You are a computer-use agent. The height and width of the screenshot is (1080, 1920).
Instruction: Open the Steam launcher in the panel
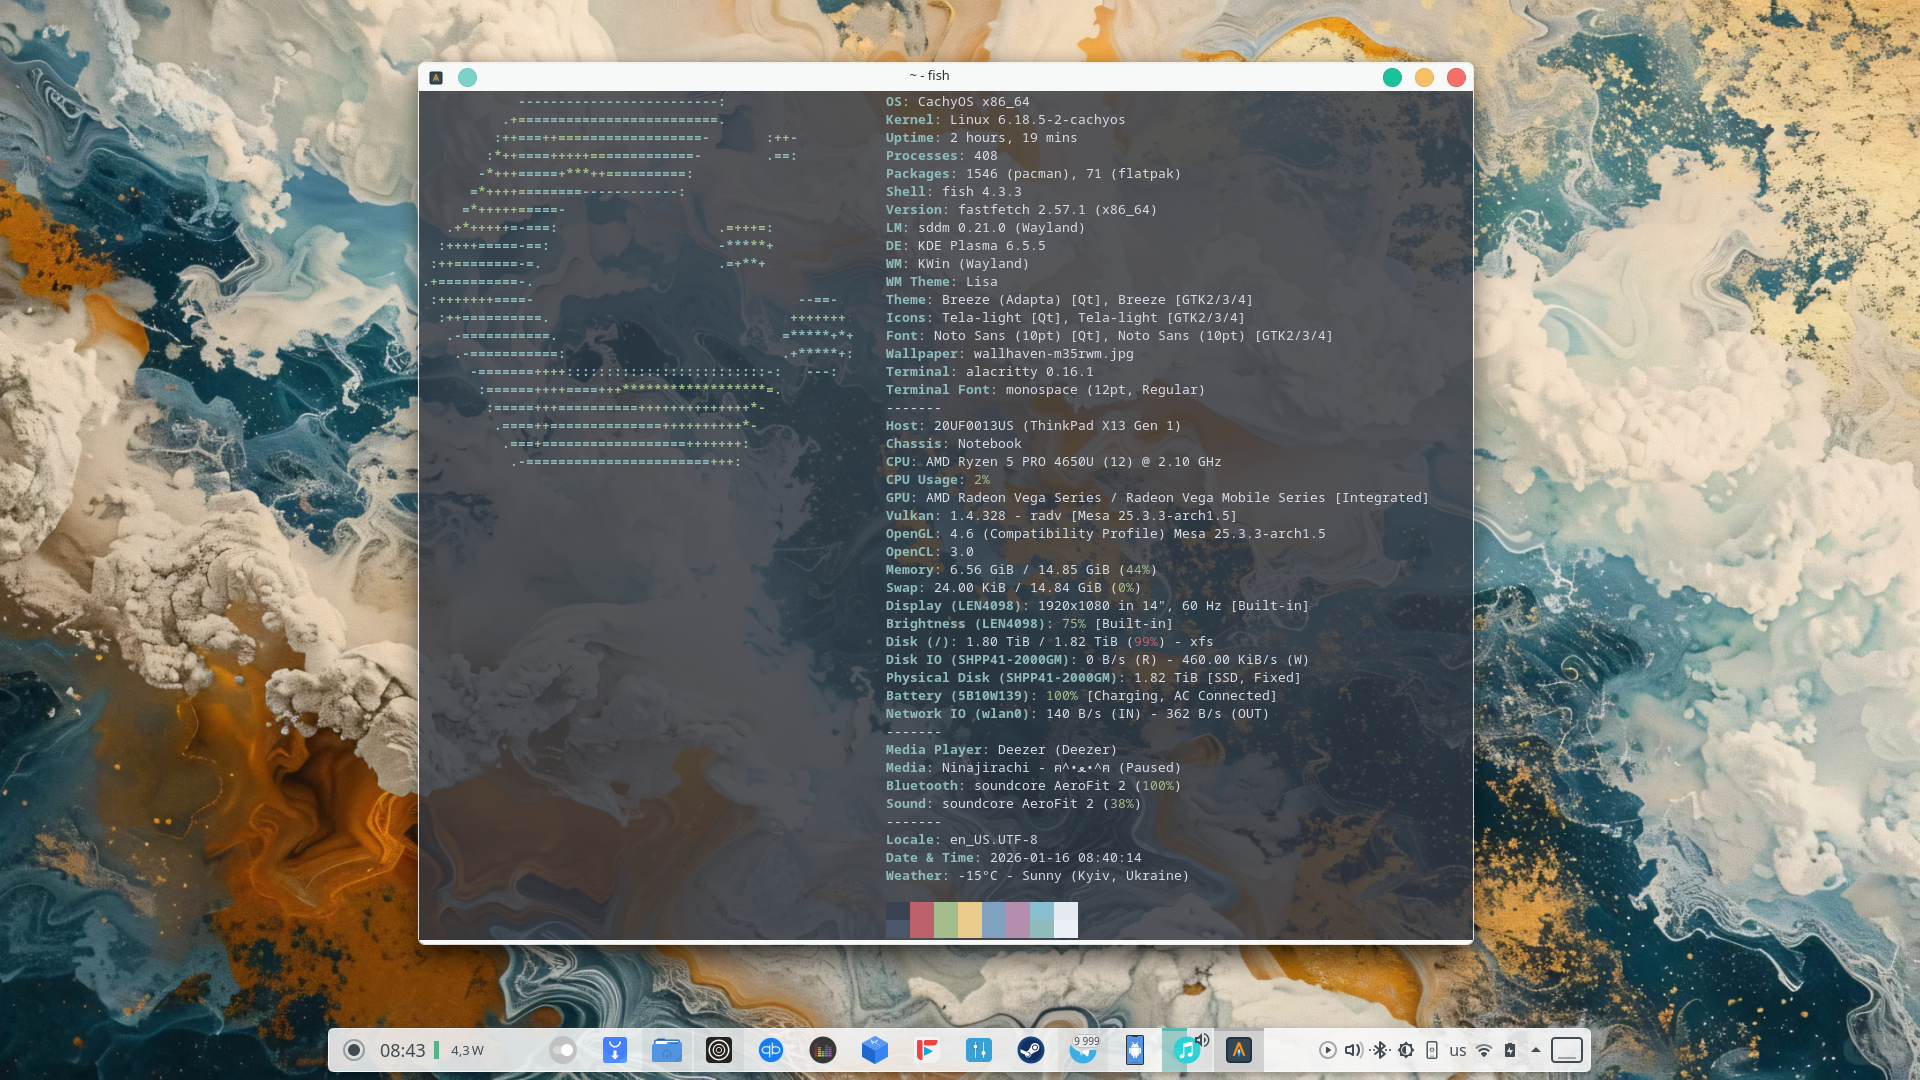1030,1050
